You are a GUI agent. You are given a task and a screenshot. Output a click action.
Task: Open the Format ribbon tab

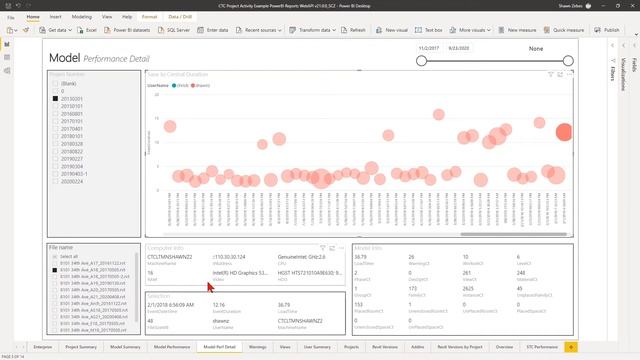tap(149, 17)
